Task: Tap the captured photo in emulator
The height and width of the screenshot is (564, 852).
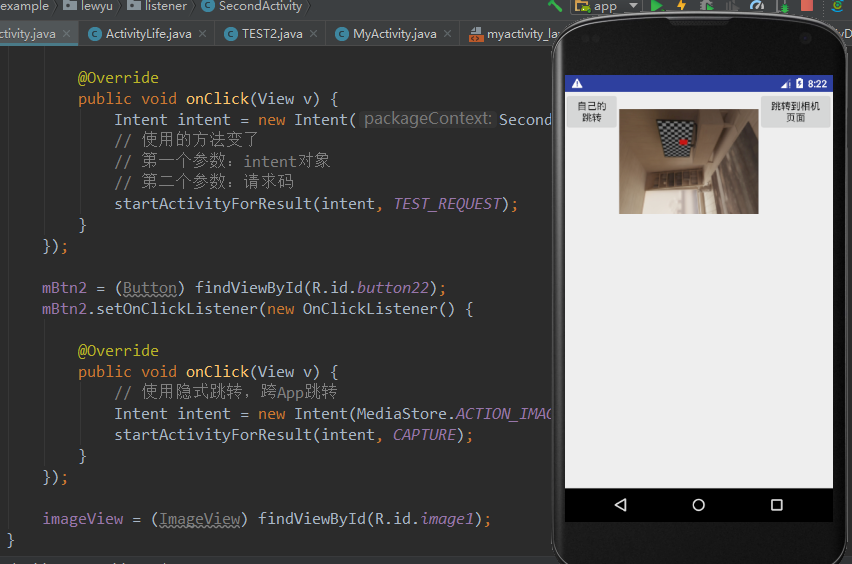Action: point(688,161)
